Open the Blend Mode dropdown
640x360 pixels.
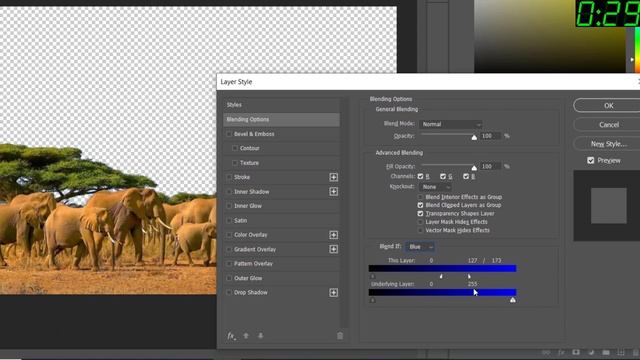pyautogui.click(x=451, y=124)
